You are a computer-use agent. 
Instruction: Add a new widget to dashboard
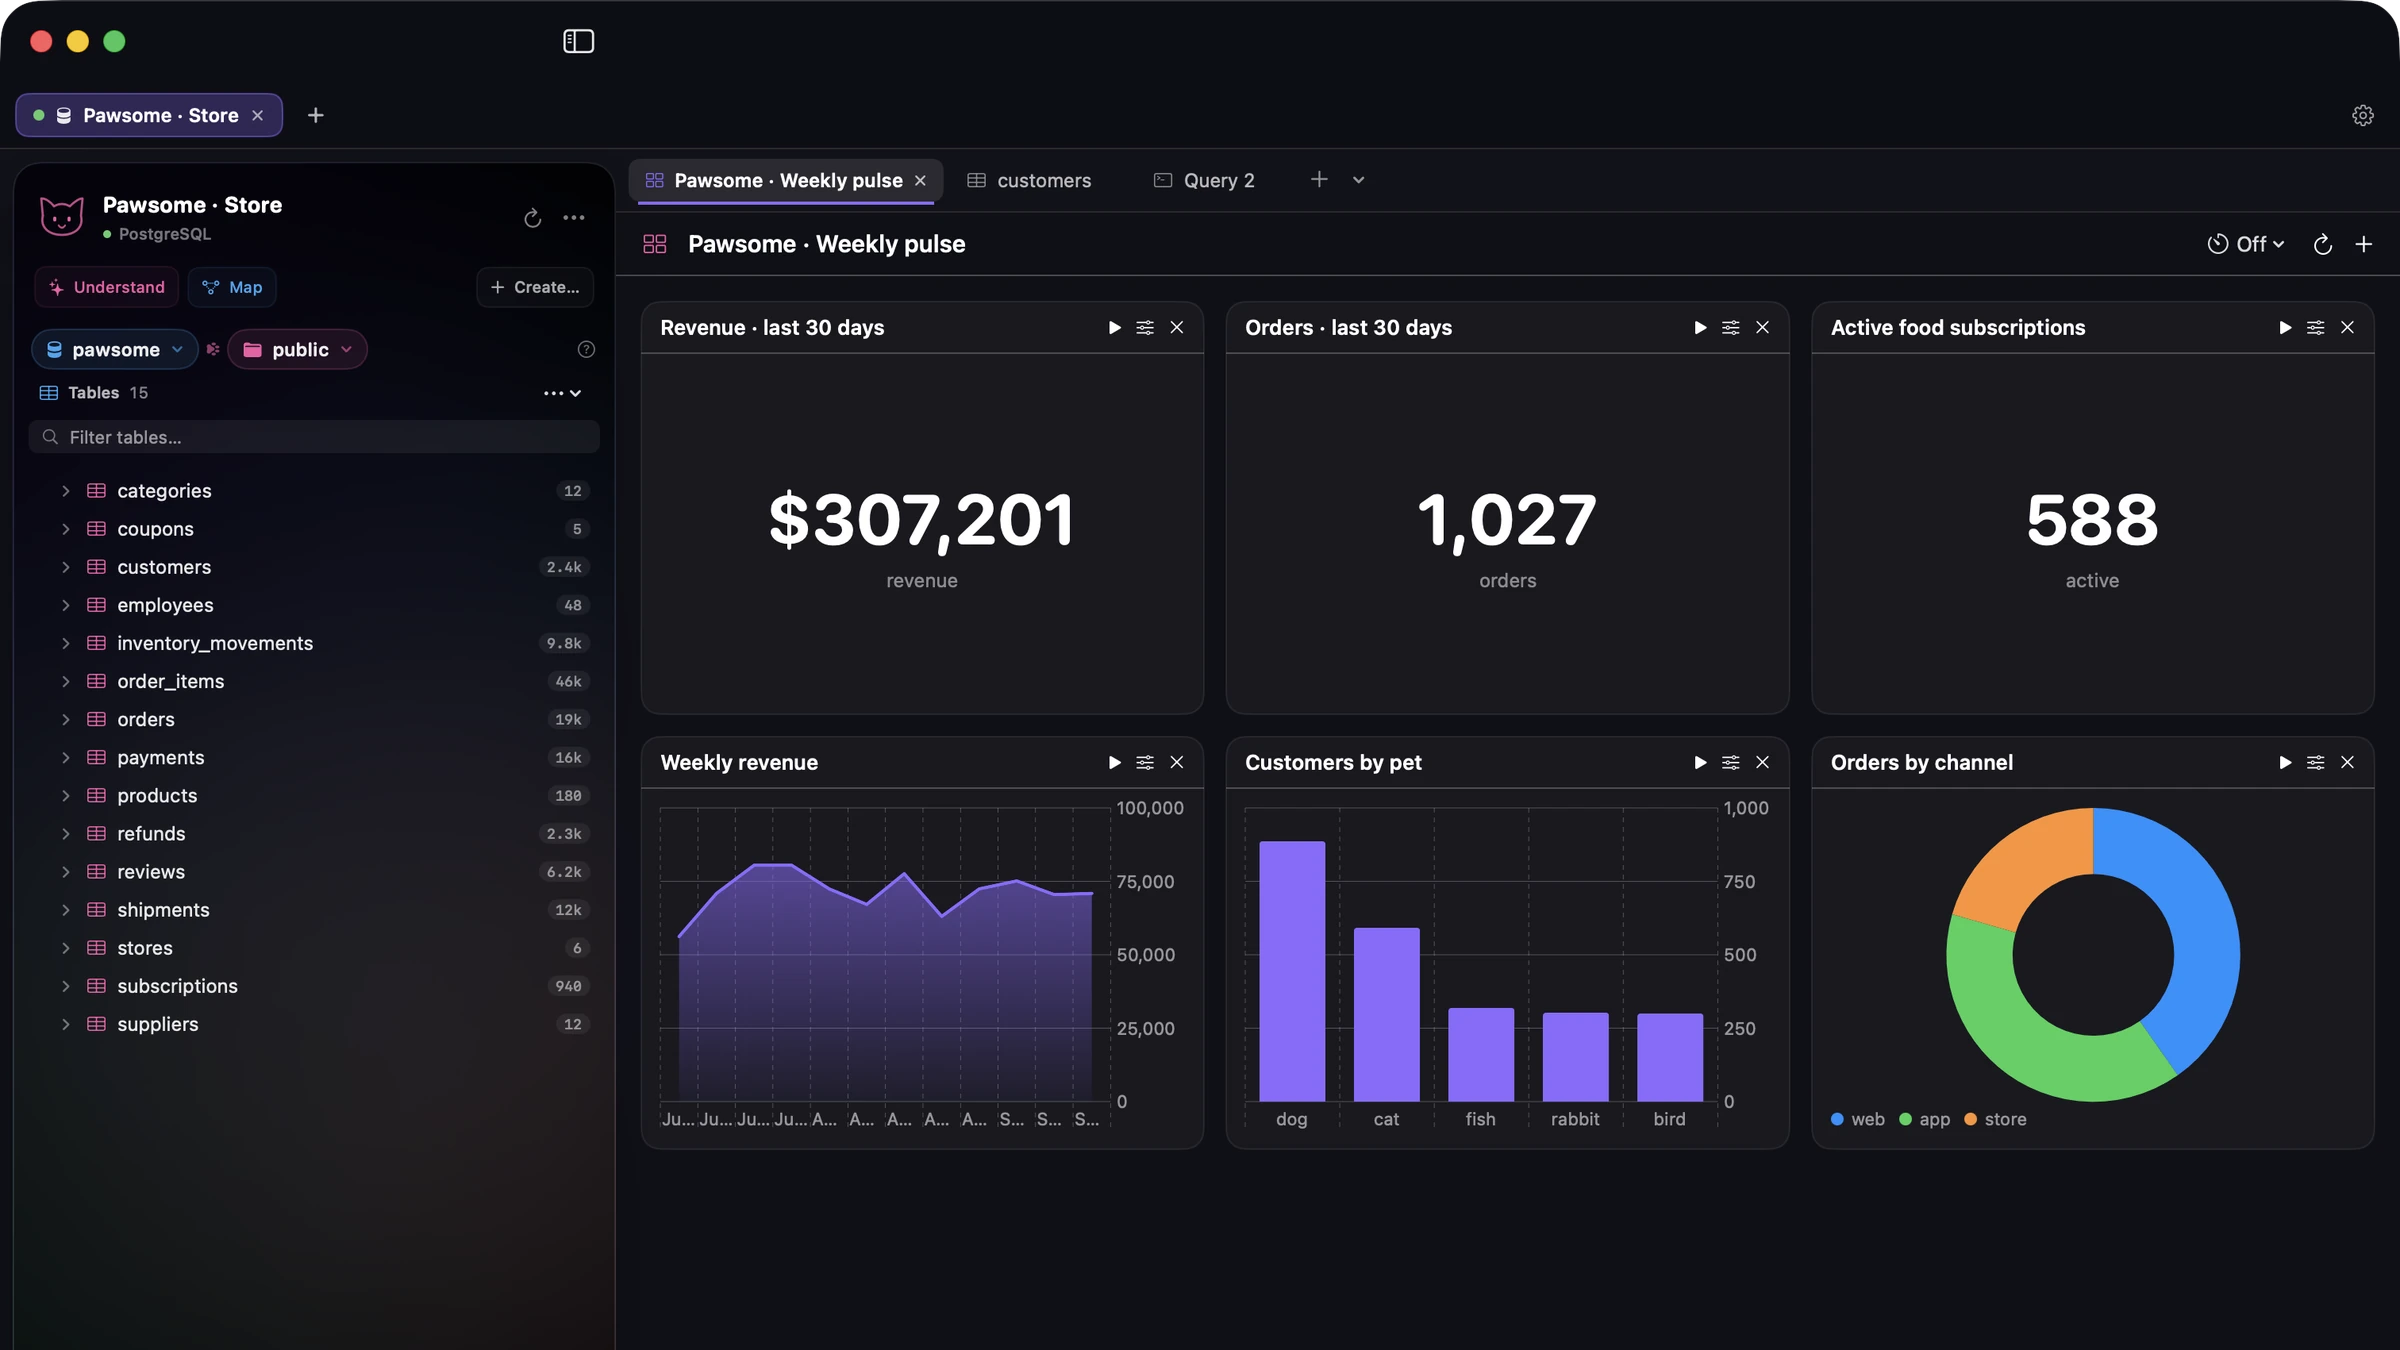click(x=2364, y=244)
